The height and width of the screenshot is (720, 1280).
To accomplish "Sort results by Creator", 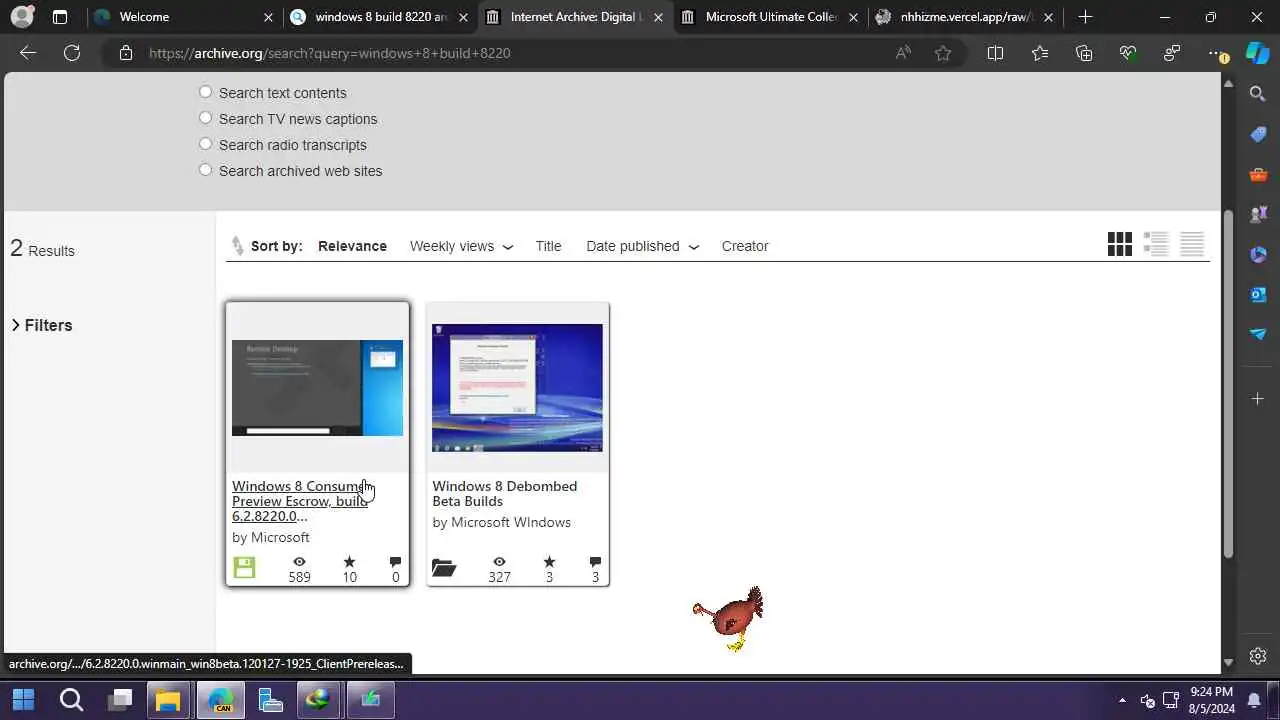I will click(x=745, y=246).
